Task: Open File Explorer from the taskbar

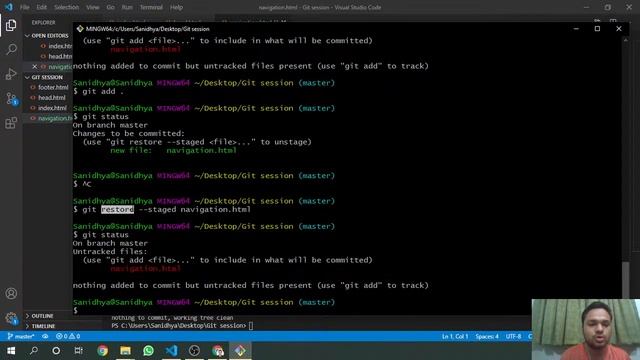Action: coord(125,351)
